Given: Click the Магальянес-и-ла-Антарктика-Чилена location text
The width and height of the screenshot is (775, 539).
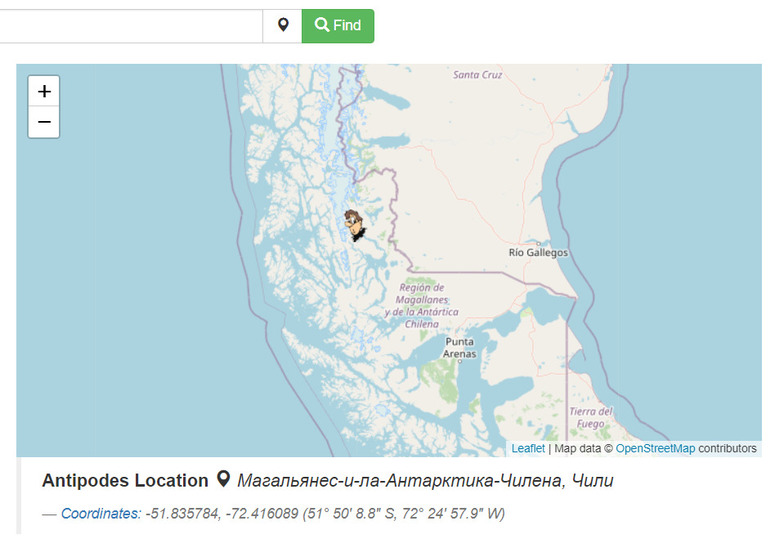Looking at the screenshot, I should [x=400, y=480].
